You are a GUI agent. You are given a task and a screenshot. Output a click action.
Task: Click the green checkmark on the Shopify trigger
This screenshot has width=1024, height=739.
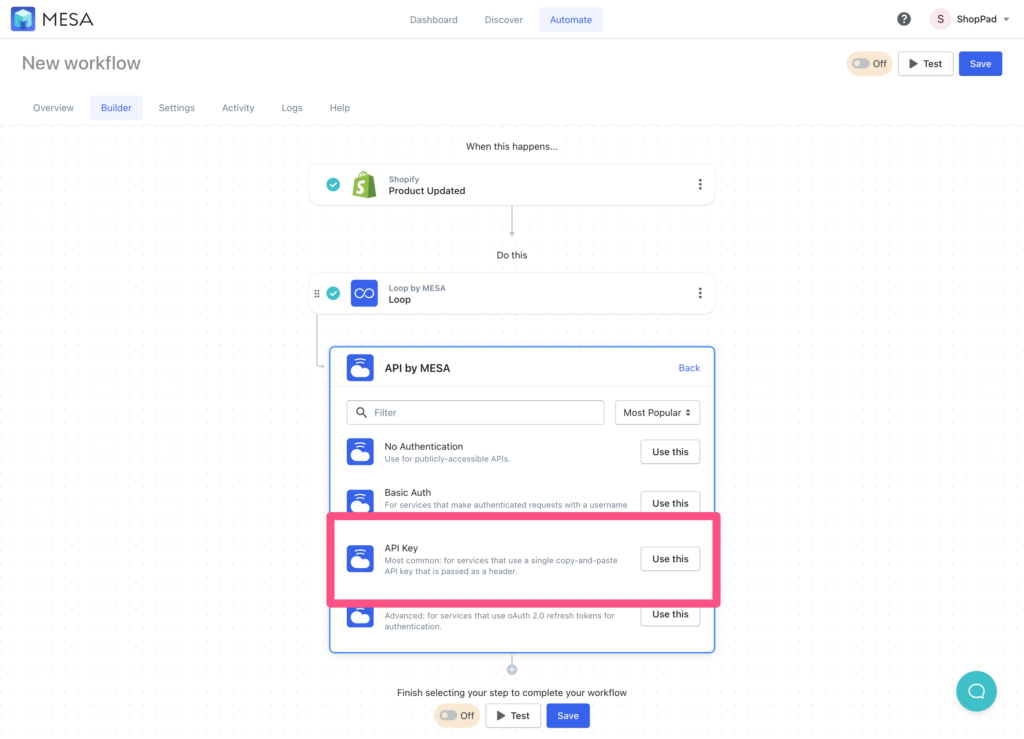(332, 184)
